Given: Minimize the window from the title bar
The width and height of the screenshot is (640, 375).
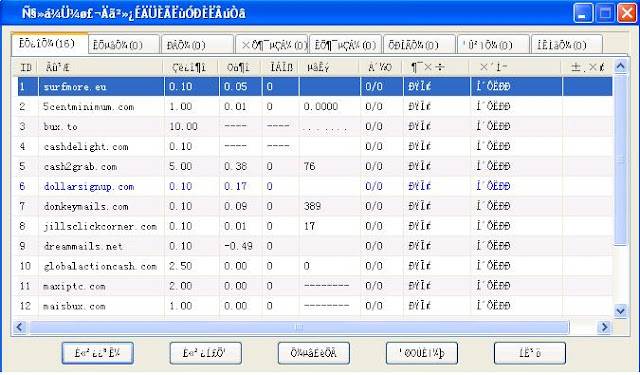Looking at the screenshot, I should (x=583, y=13).
